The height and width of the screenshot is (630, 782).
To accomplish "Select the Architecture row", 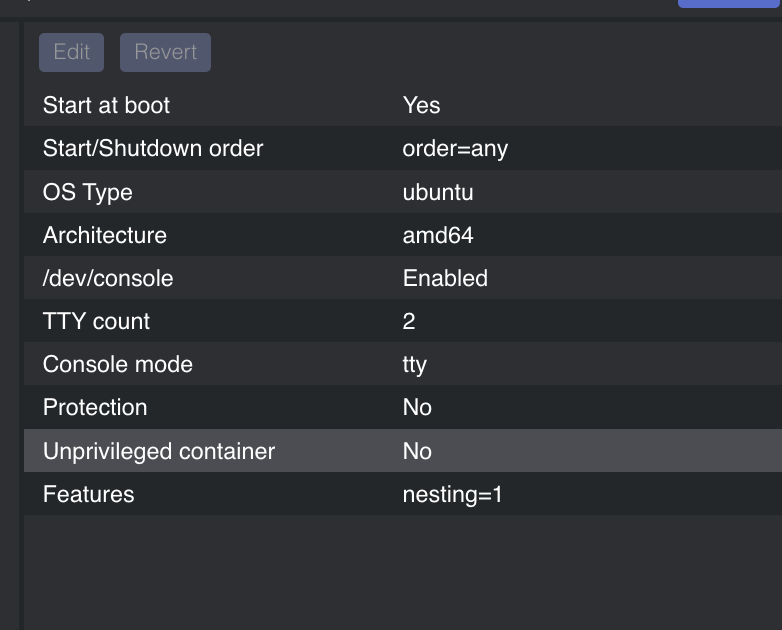I will coord(403,235).
